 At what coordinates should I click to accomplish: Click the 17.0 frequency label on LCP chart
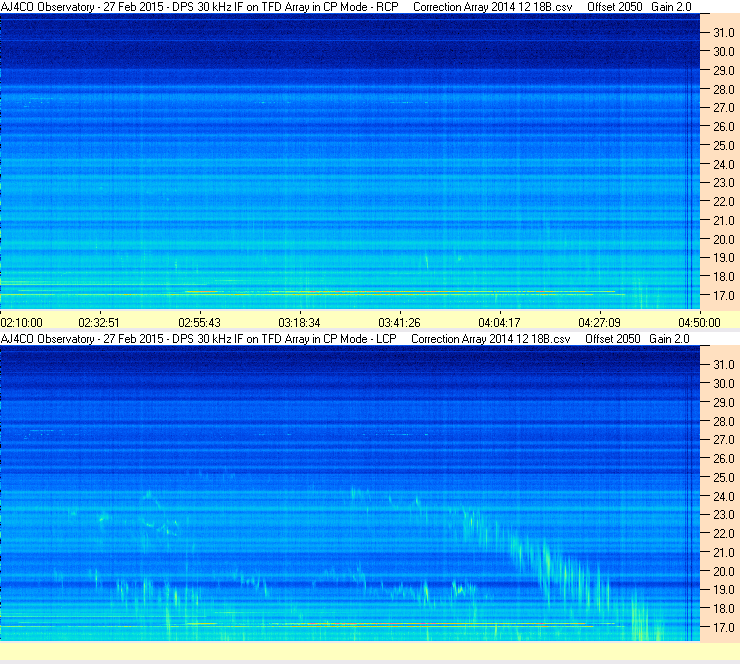point(724,627)
